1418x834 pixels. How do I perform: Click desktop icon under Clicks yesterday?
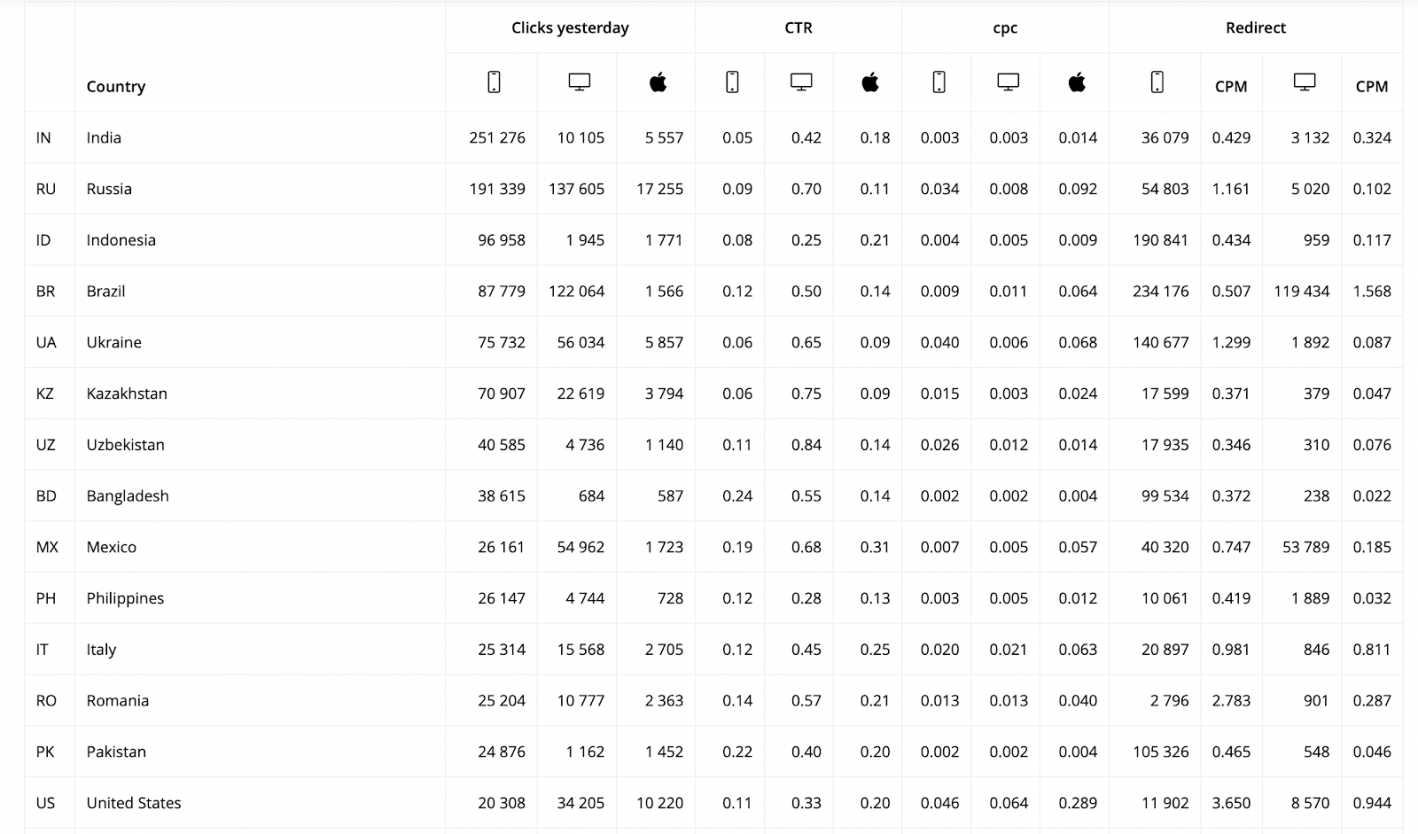coord(579,83)
